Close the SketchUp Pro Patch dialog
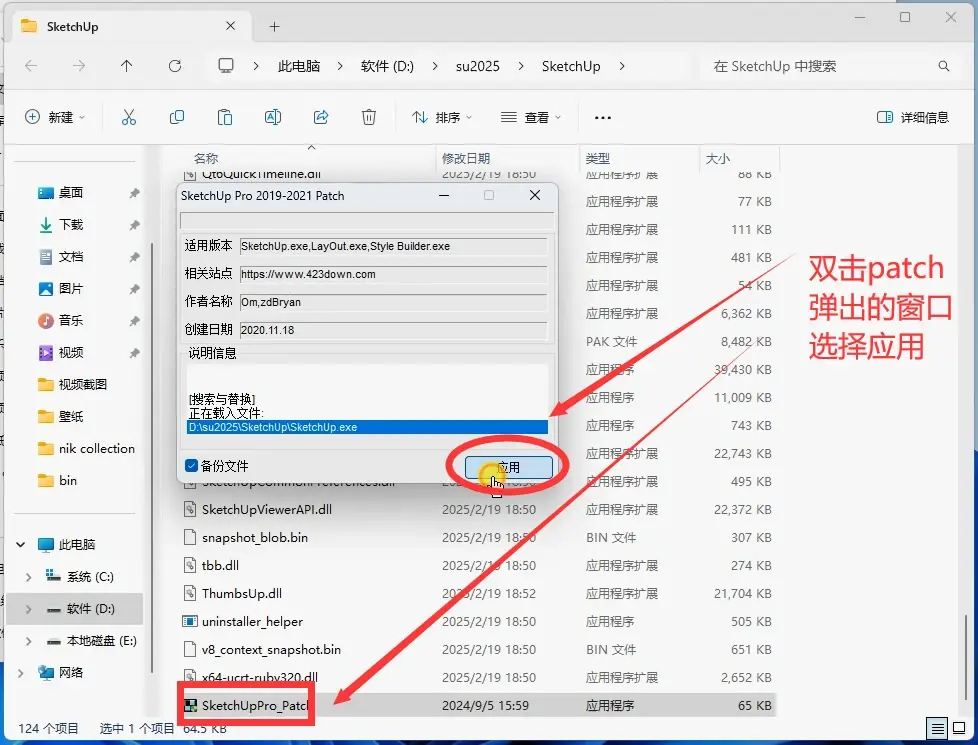978x745 pixels. coord(535,195)
